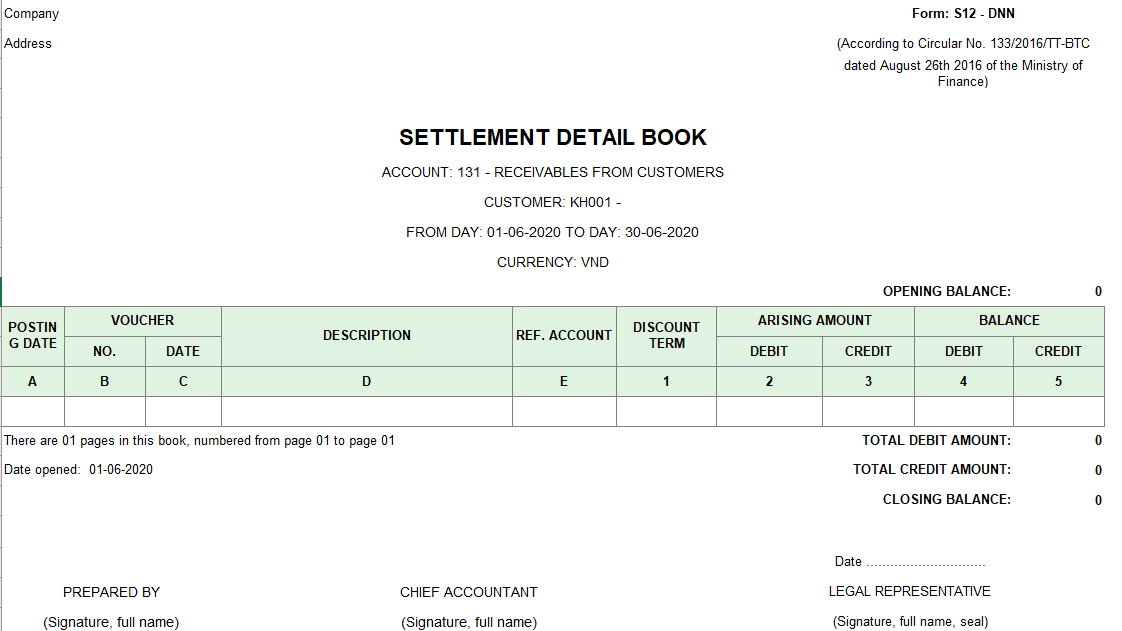Select the BALANCE header cell
This screenshot has width=1122, height=631.
click(1008, 320)
